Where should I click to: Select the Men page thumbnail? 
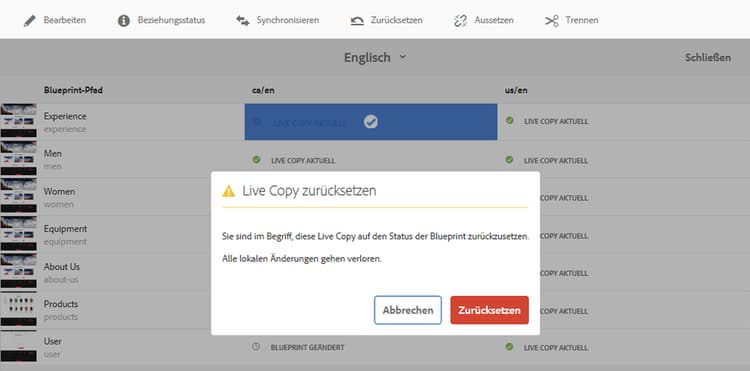pos(18,158)
